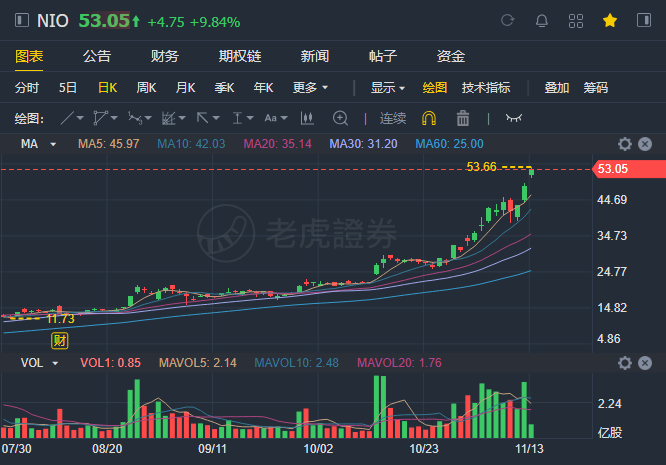Viewport: 666px width, 465px height.
Task: Hide drawings with the eye icon
Action: point(514,118)
